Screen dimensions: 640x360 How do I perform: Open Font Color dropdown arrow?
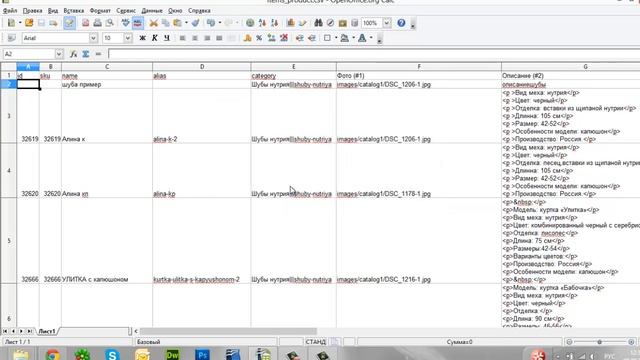tap(371, 38)
